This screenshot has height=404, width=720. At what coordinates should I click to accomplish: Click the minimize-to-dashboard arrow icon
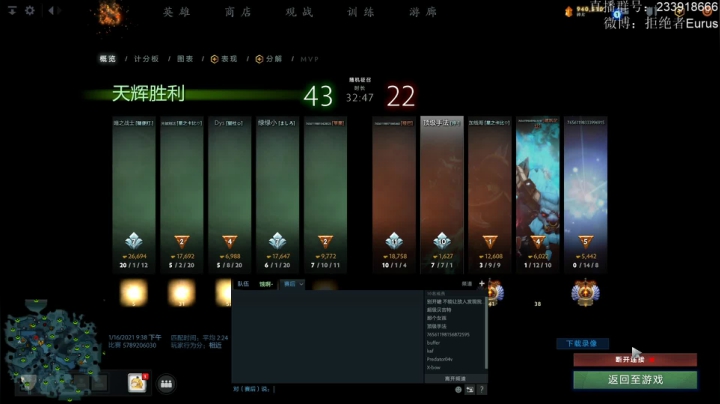tap(12, 10)
